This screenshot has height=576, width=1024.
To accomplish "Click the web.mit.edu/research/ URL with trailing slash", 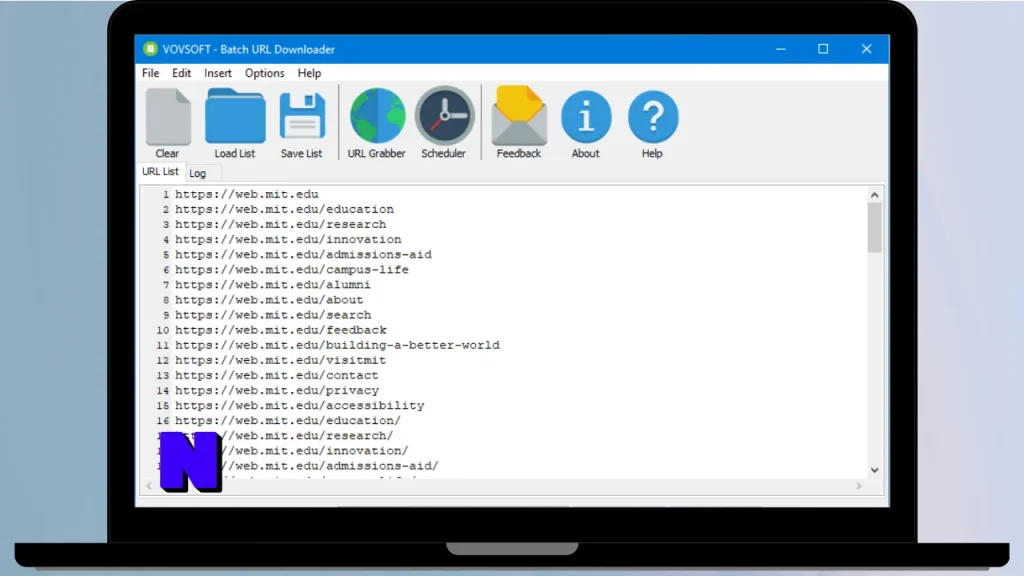I will [x=307, y=436].
